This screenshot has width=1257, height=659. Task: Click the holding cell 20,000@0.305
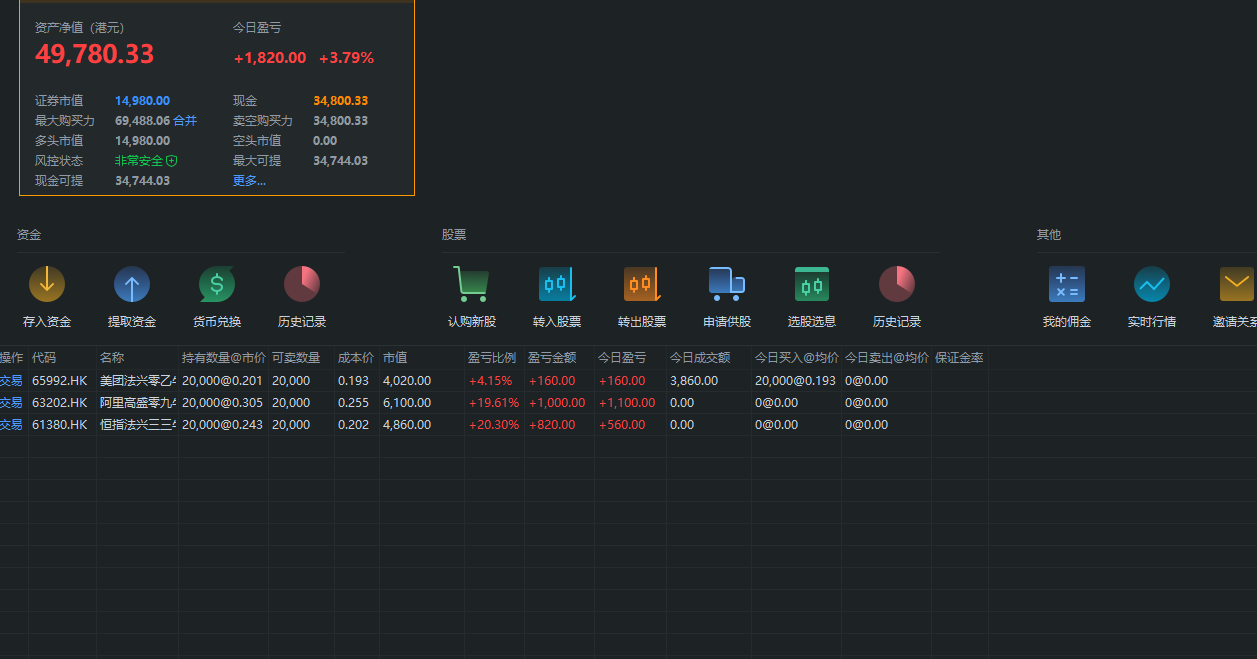pos(222,403)
